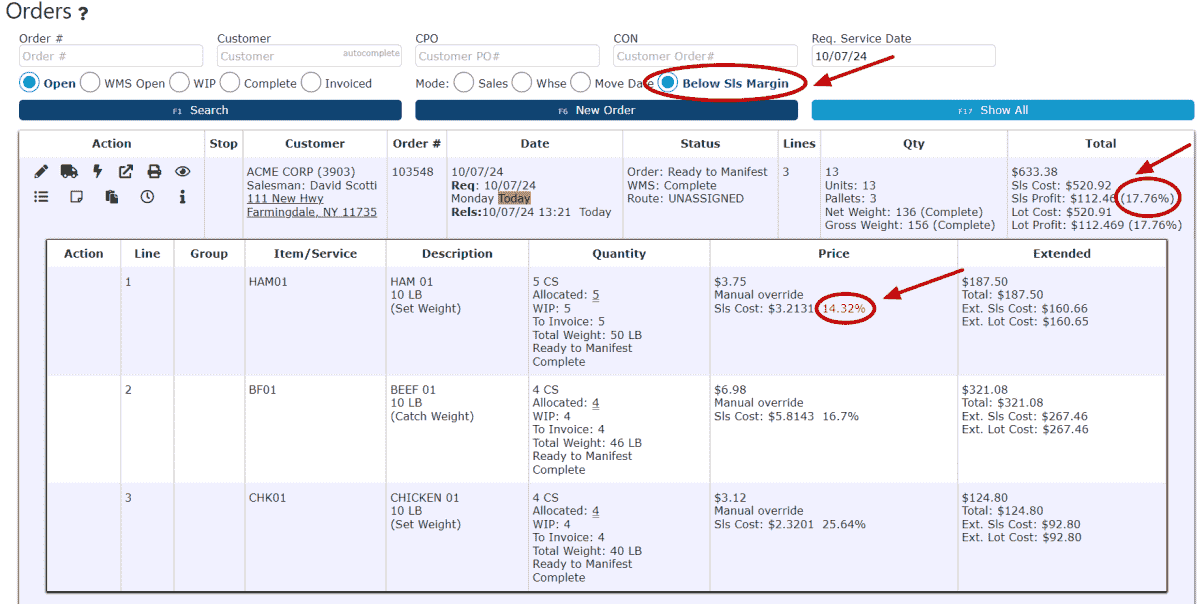
Task: Click the printer icon for order 103548
Action: (154, 172)
